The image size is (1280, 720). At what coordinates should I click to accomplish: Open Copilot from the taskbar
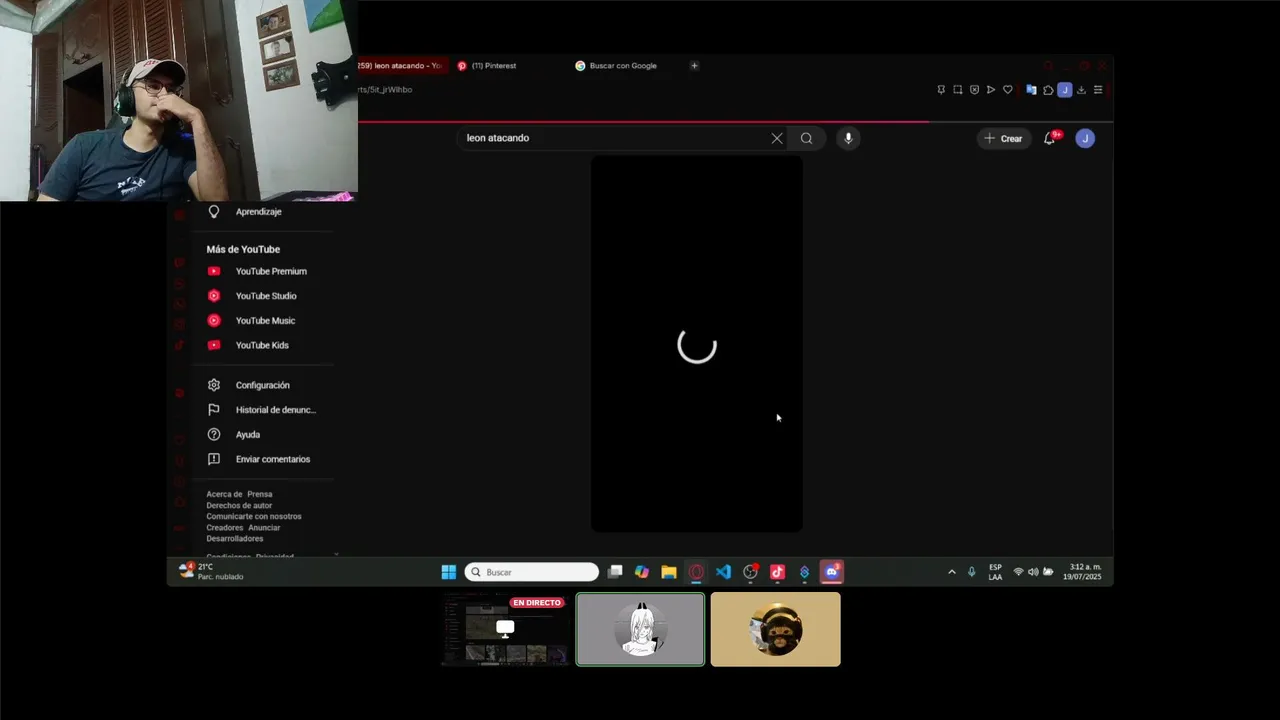pyautogui.click(x=642, y=572)
